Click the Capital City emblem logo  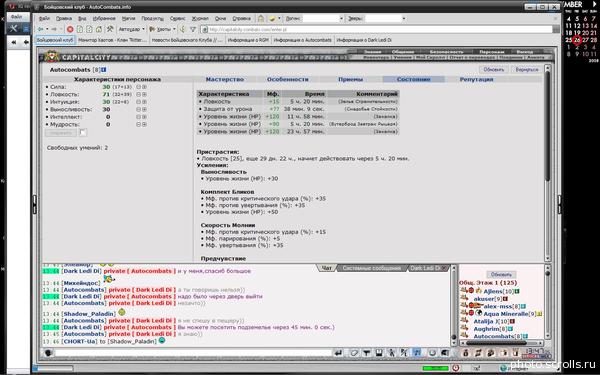[51, 57]
